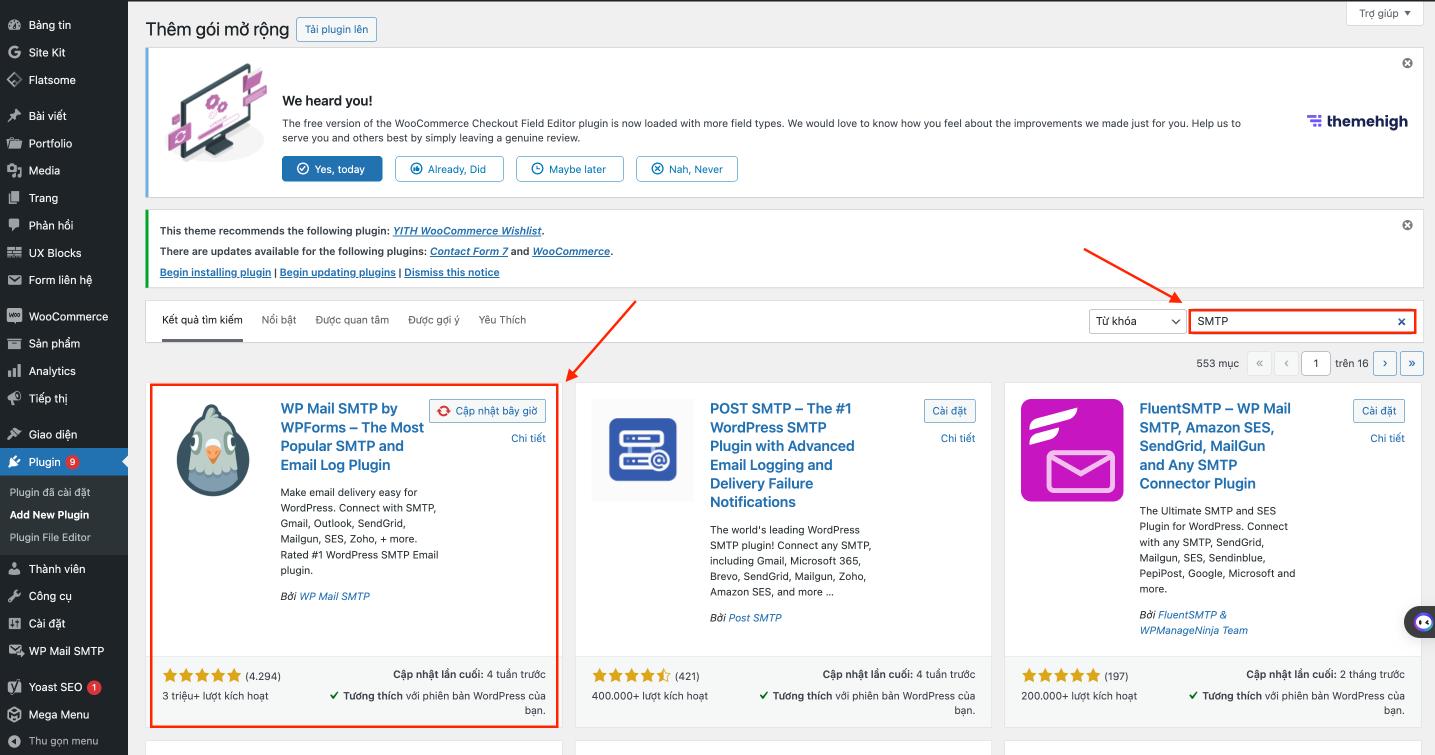The image size is (1435, 755).
Task: Click the Sản phẩm products icon
Action: point(14,343)
